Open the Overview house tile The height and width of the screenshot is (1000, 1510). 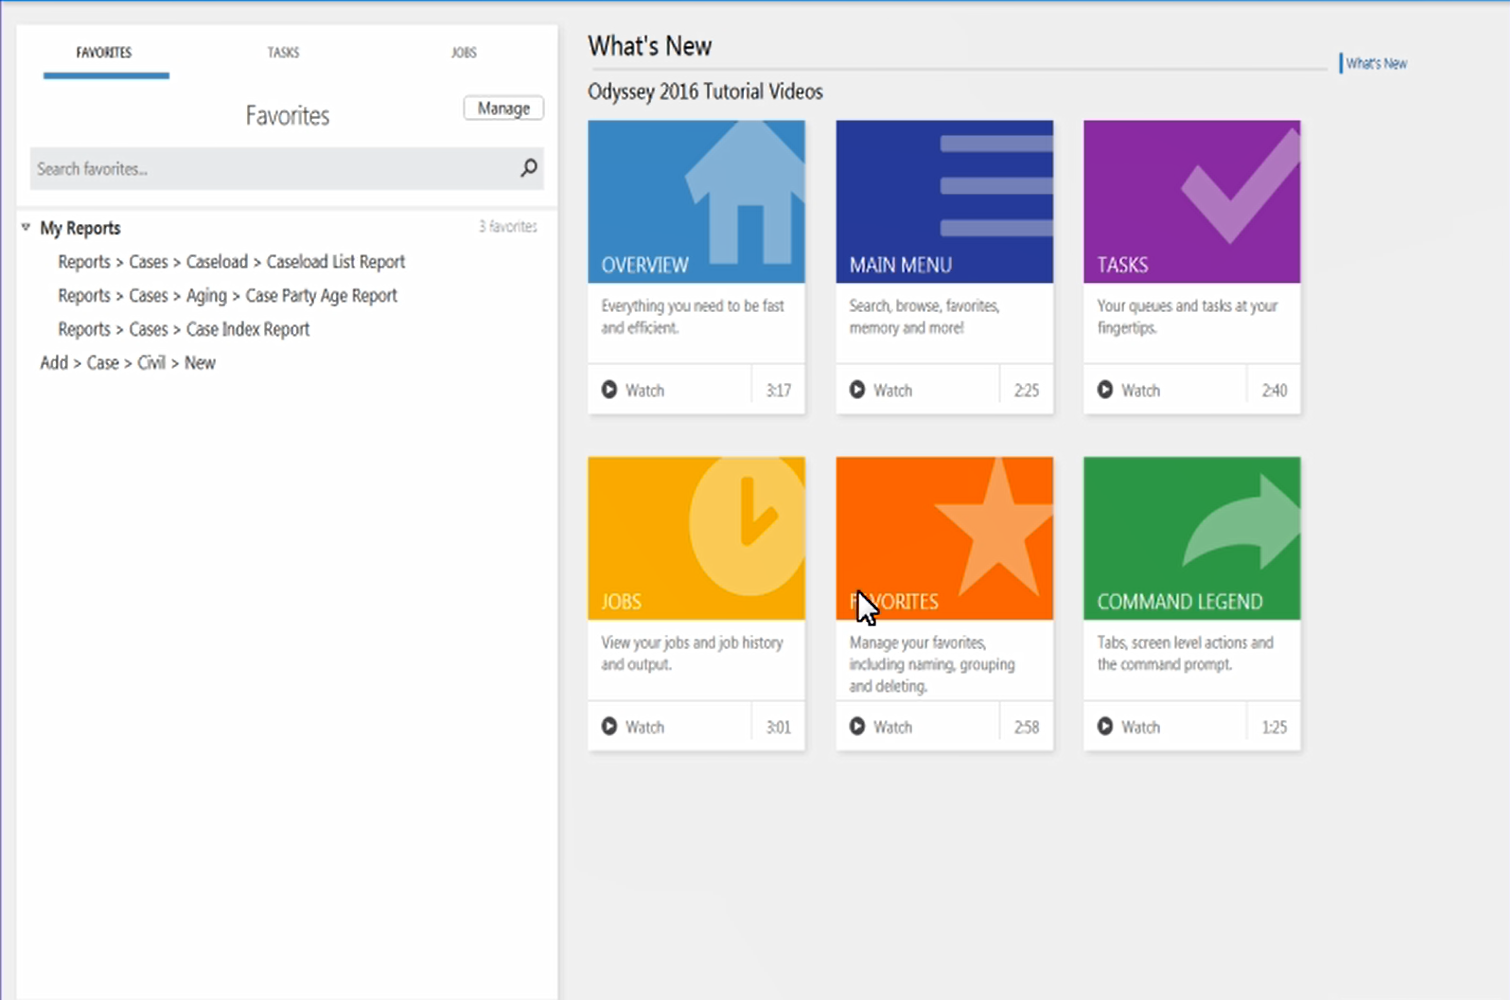coord(696,202)
